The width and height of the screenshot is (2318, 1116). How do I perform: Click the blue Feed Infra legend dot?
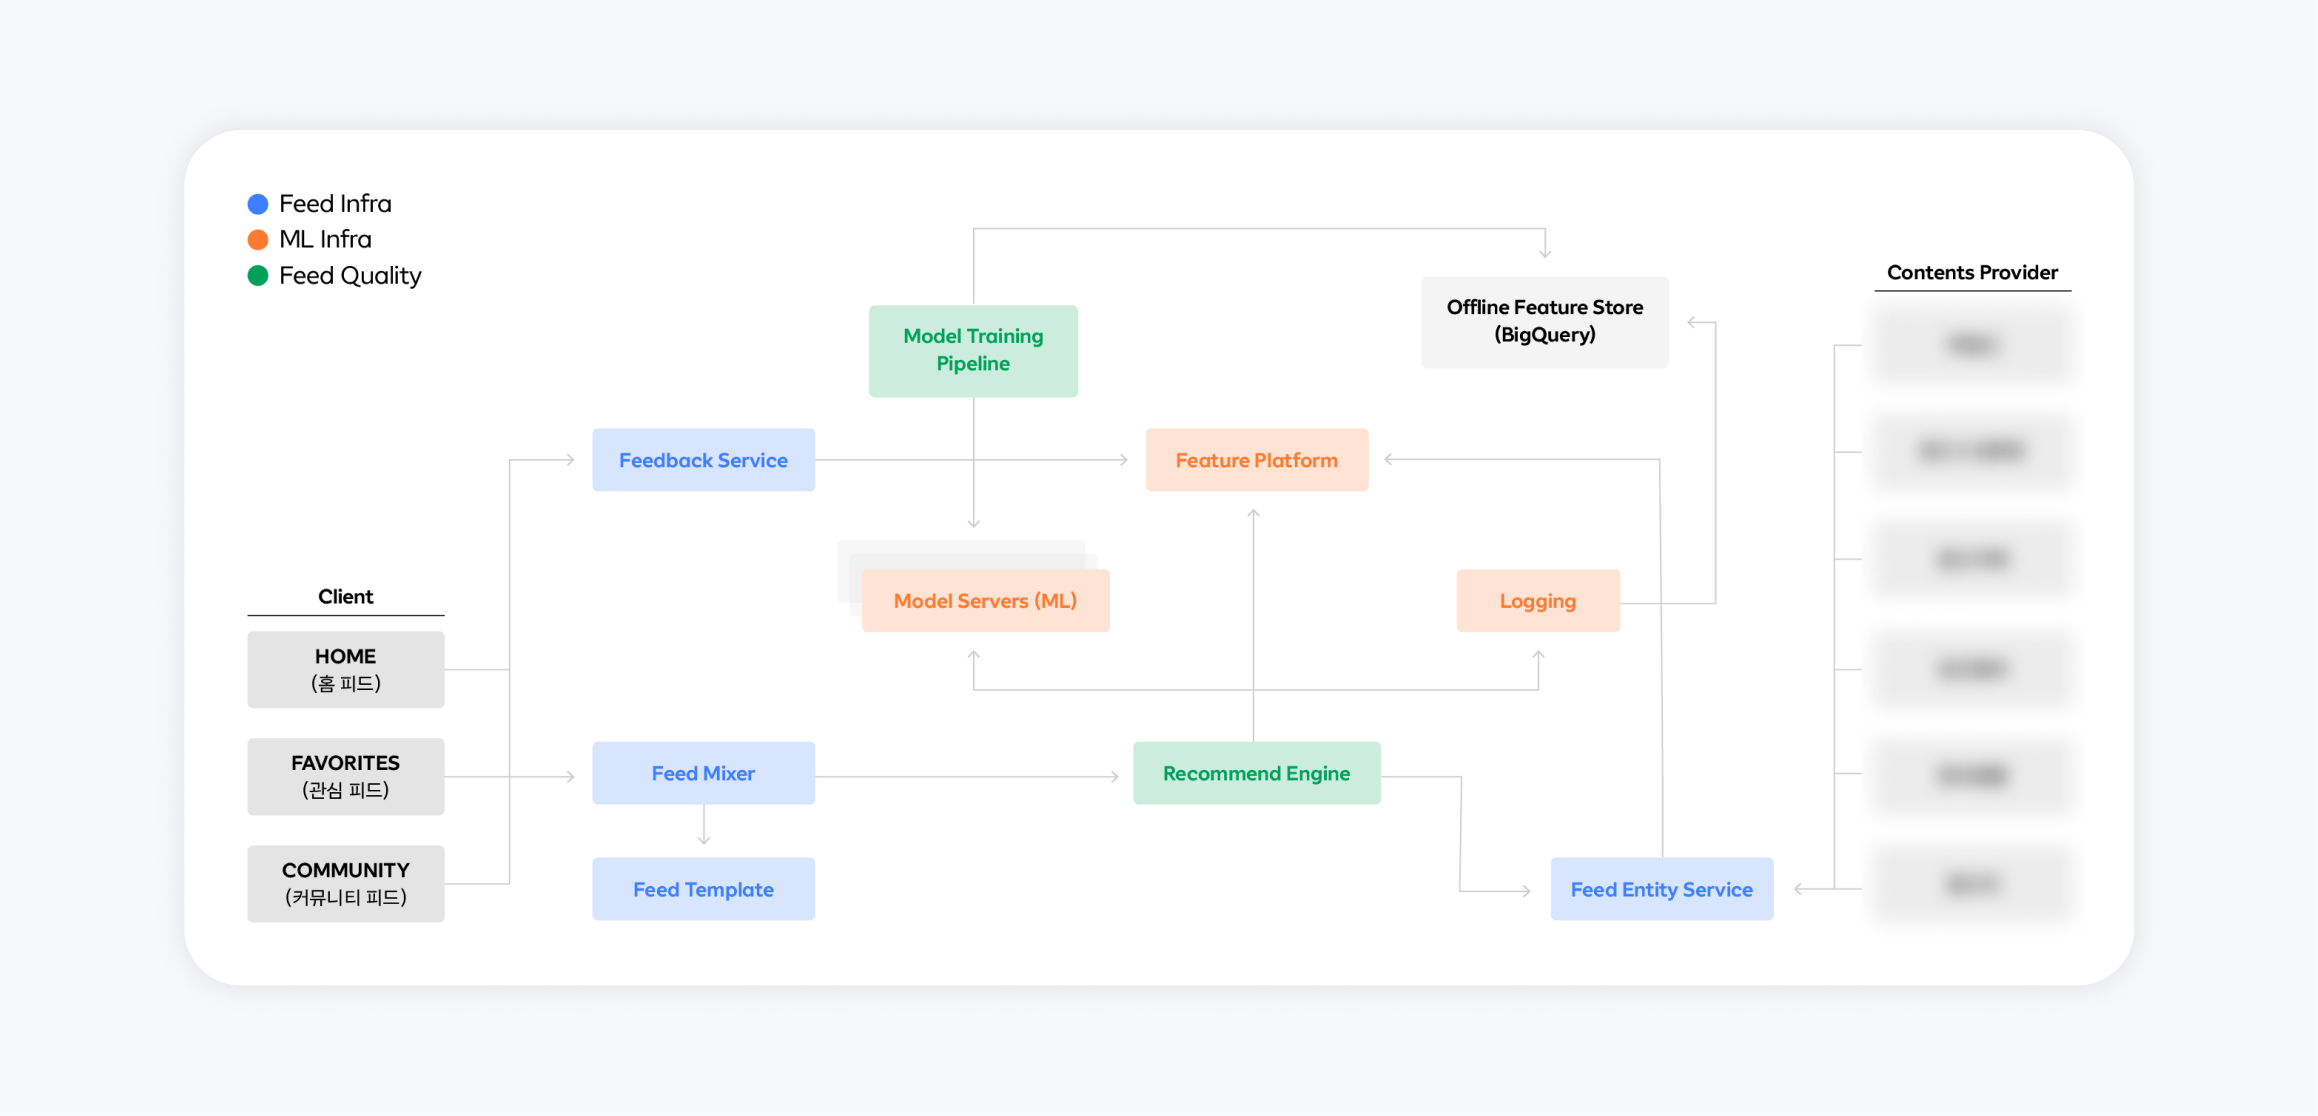tap(258, 204)
